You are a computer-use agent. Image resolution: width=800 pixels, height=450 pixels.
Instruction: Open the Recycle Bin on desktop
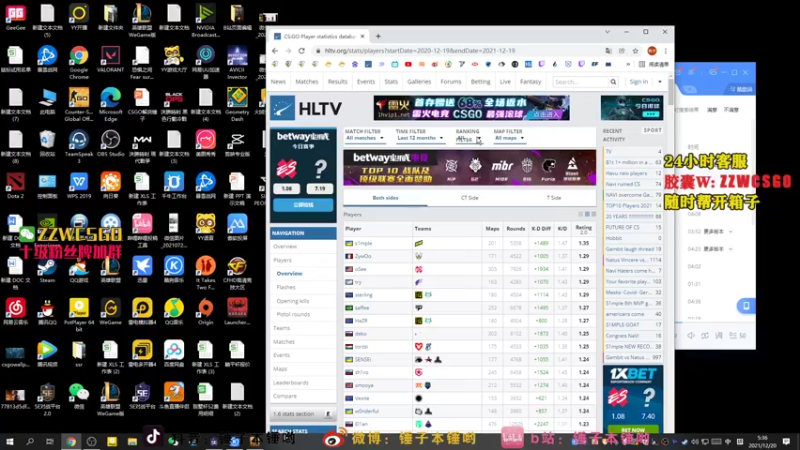(x=47, y=143)
